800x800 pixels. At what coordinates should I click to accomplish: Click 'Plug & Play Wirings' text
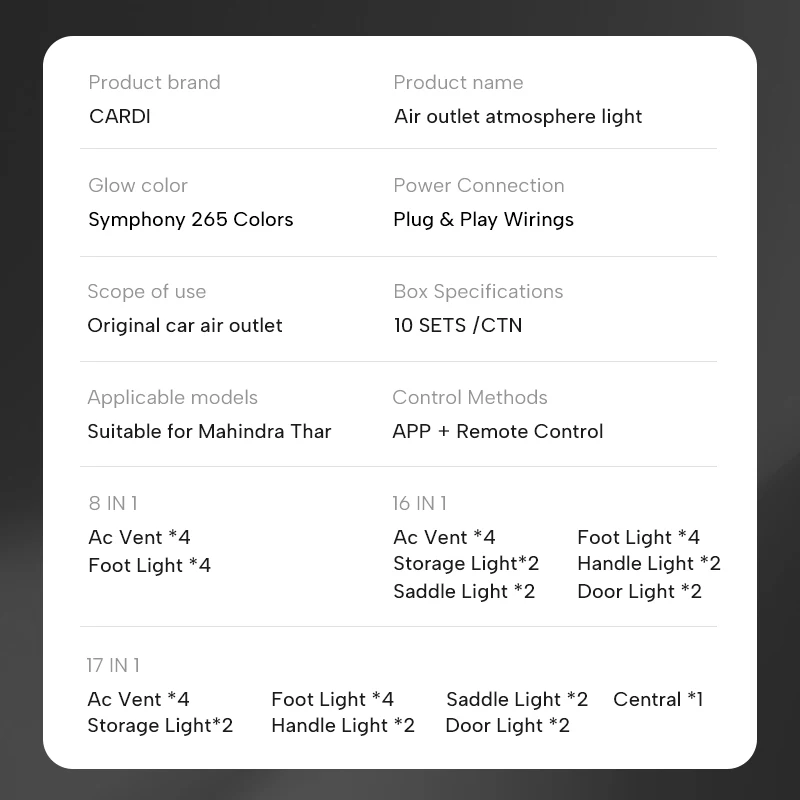click(x=483, y=219)
